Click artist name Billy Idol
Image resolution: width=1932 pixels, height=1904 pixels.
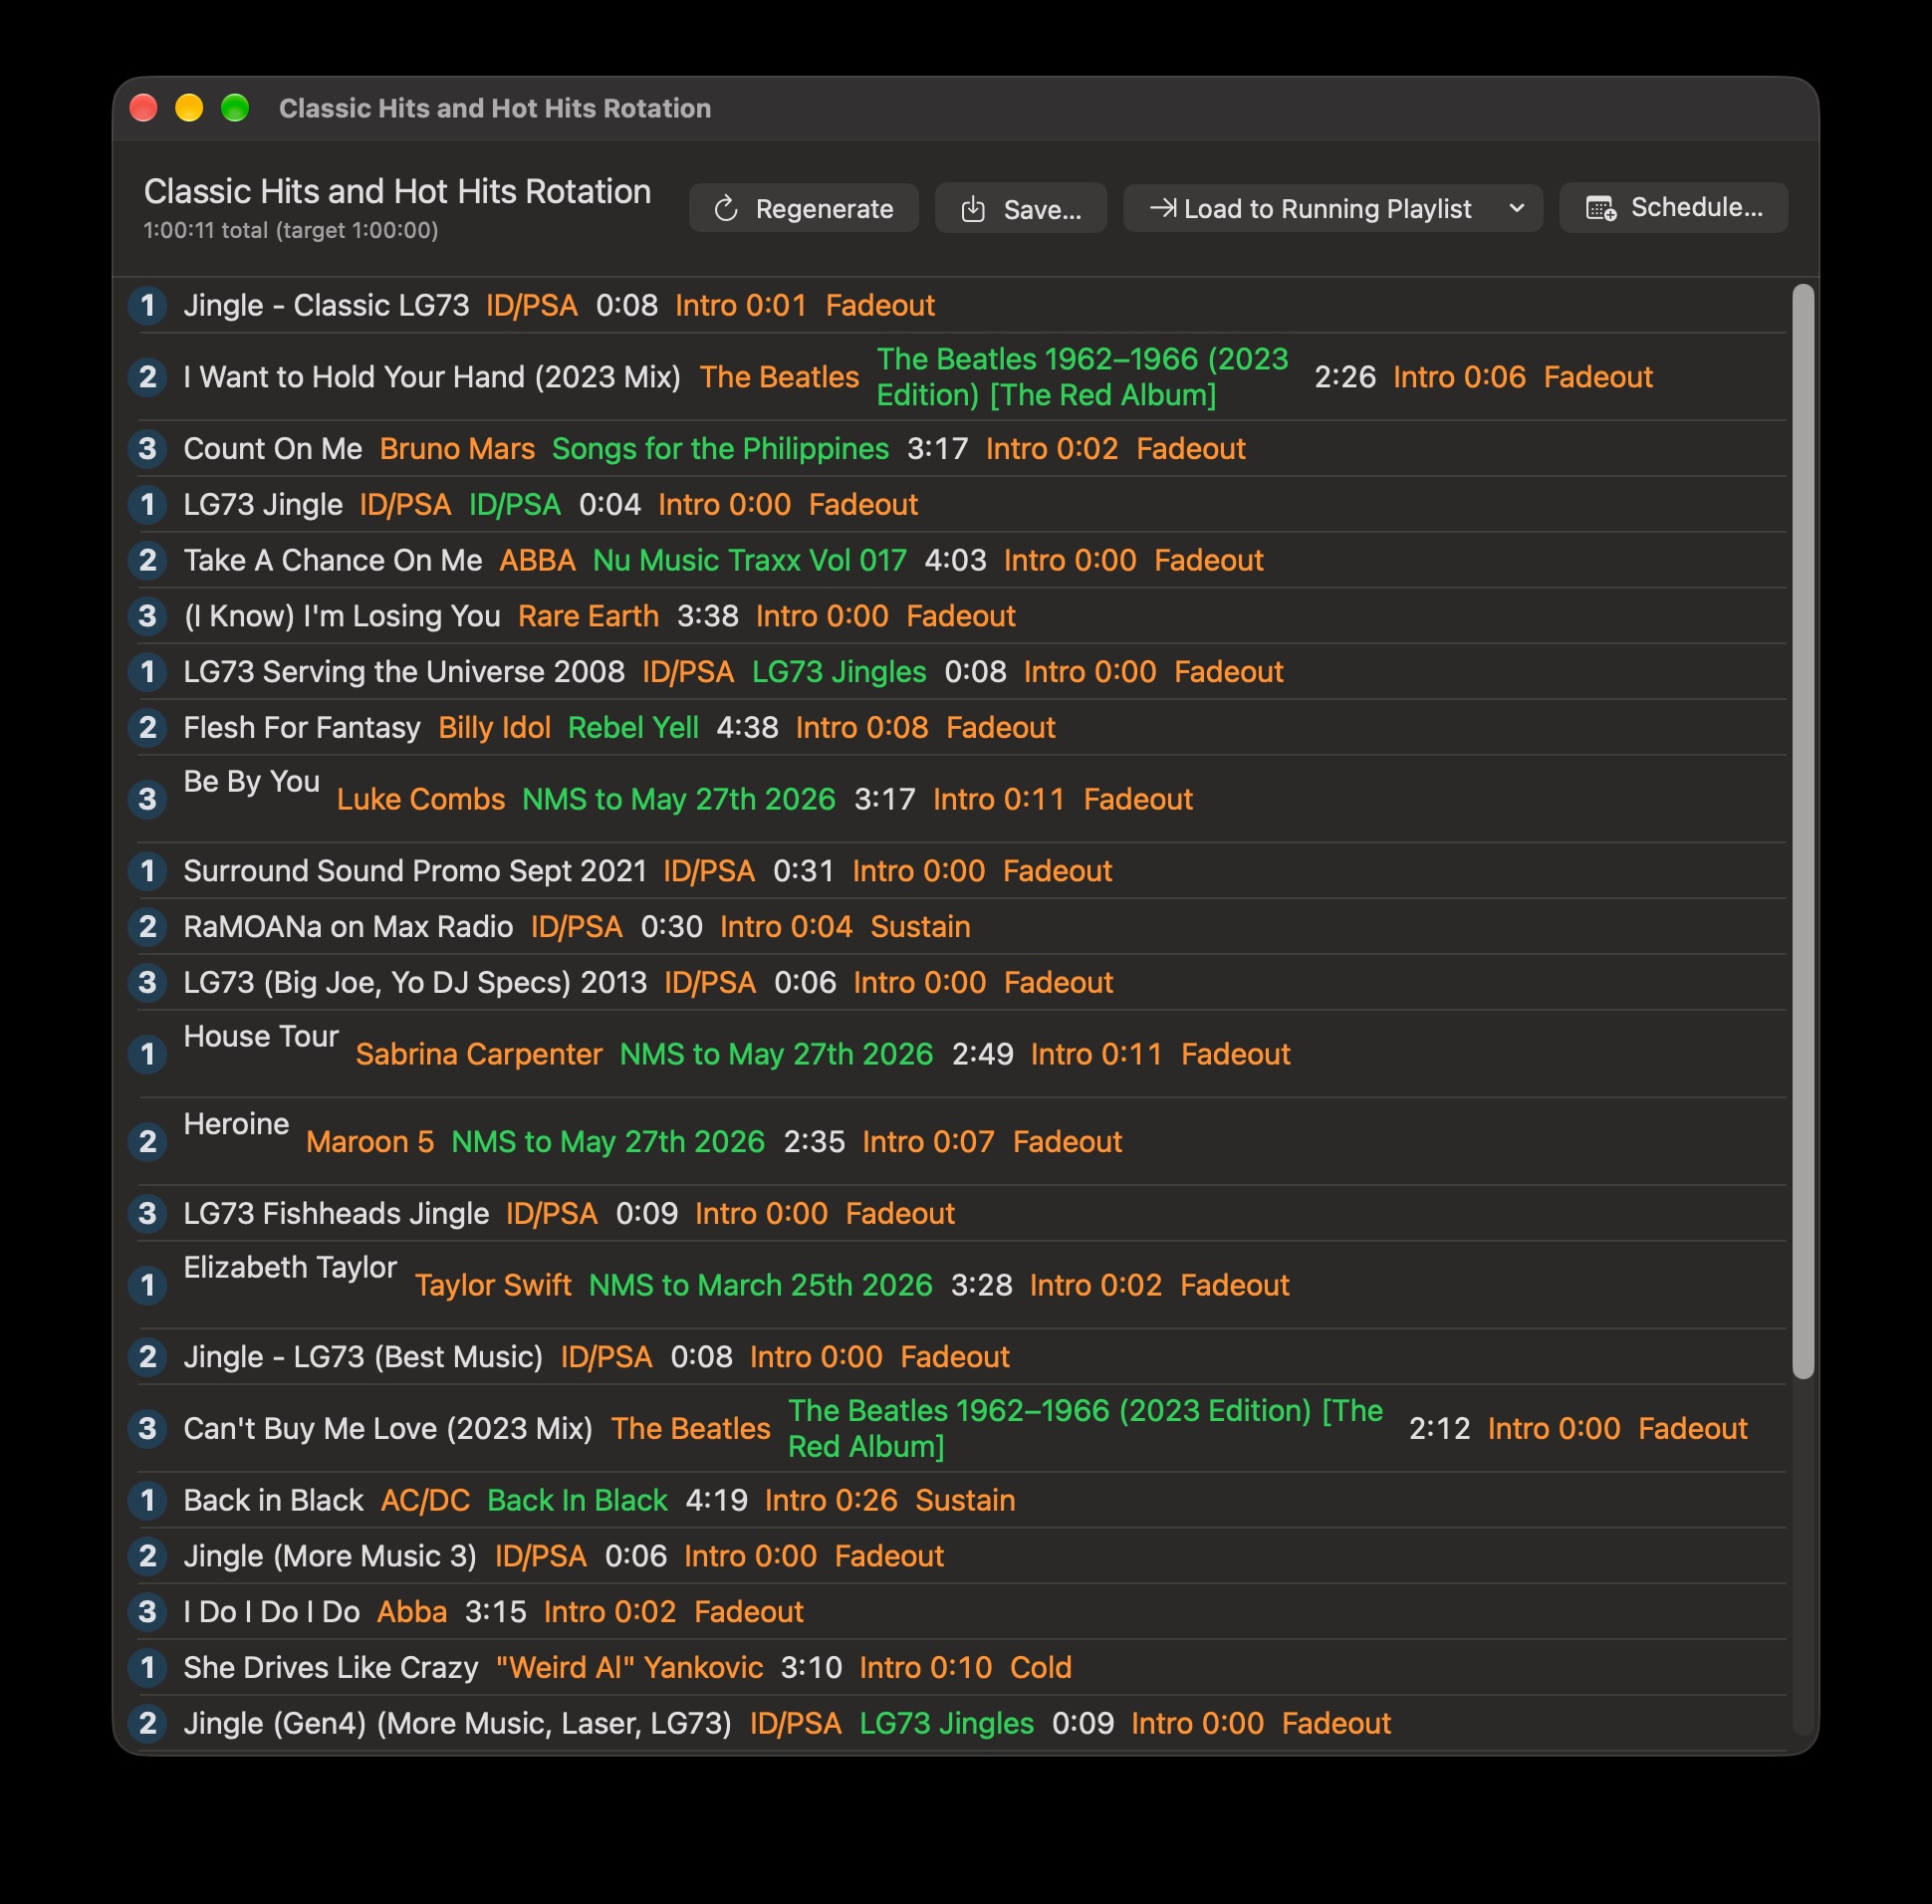click(x=495, y=728)
